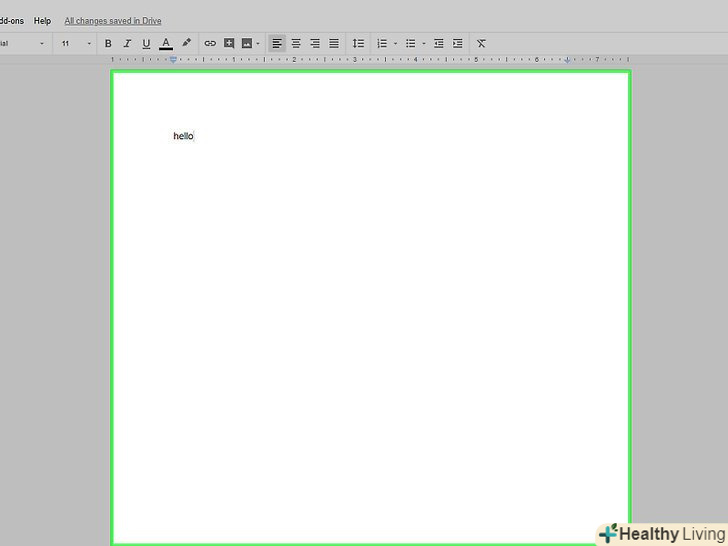
Task: Add a comment using the toolbar icon
Action: tap(229, 43)
